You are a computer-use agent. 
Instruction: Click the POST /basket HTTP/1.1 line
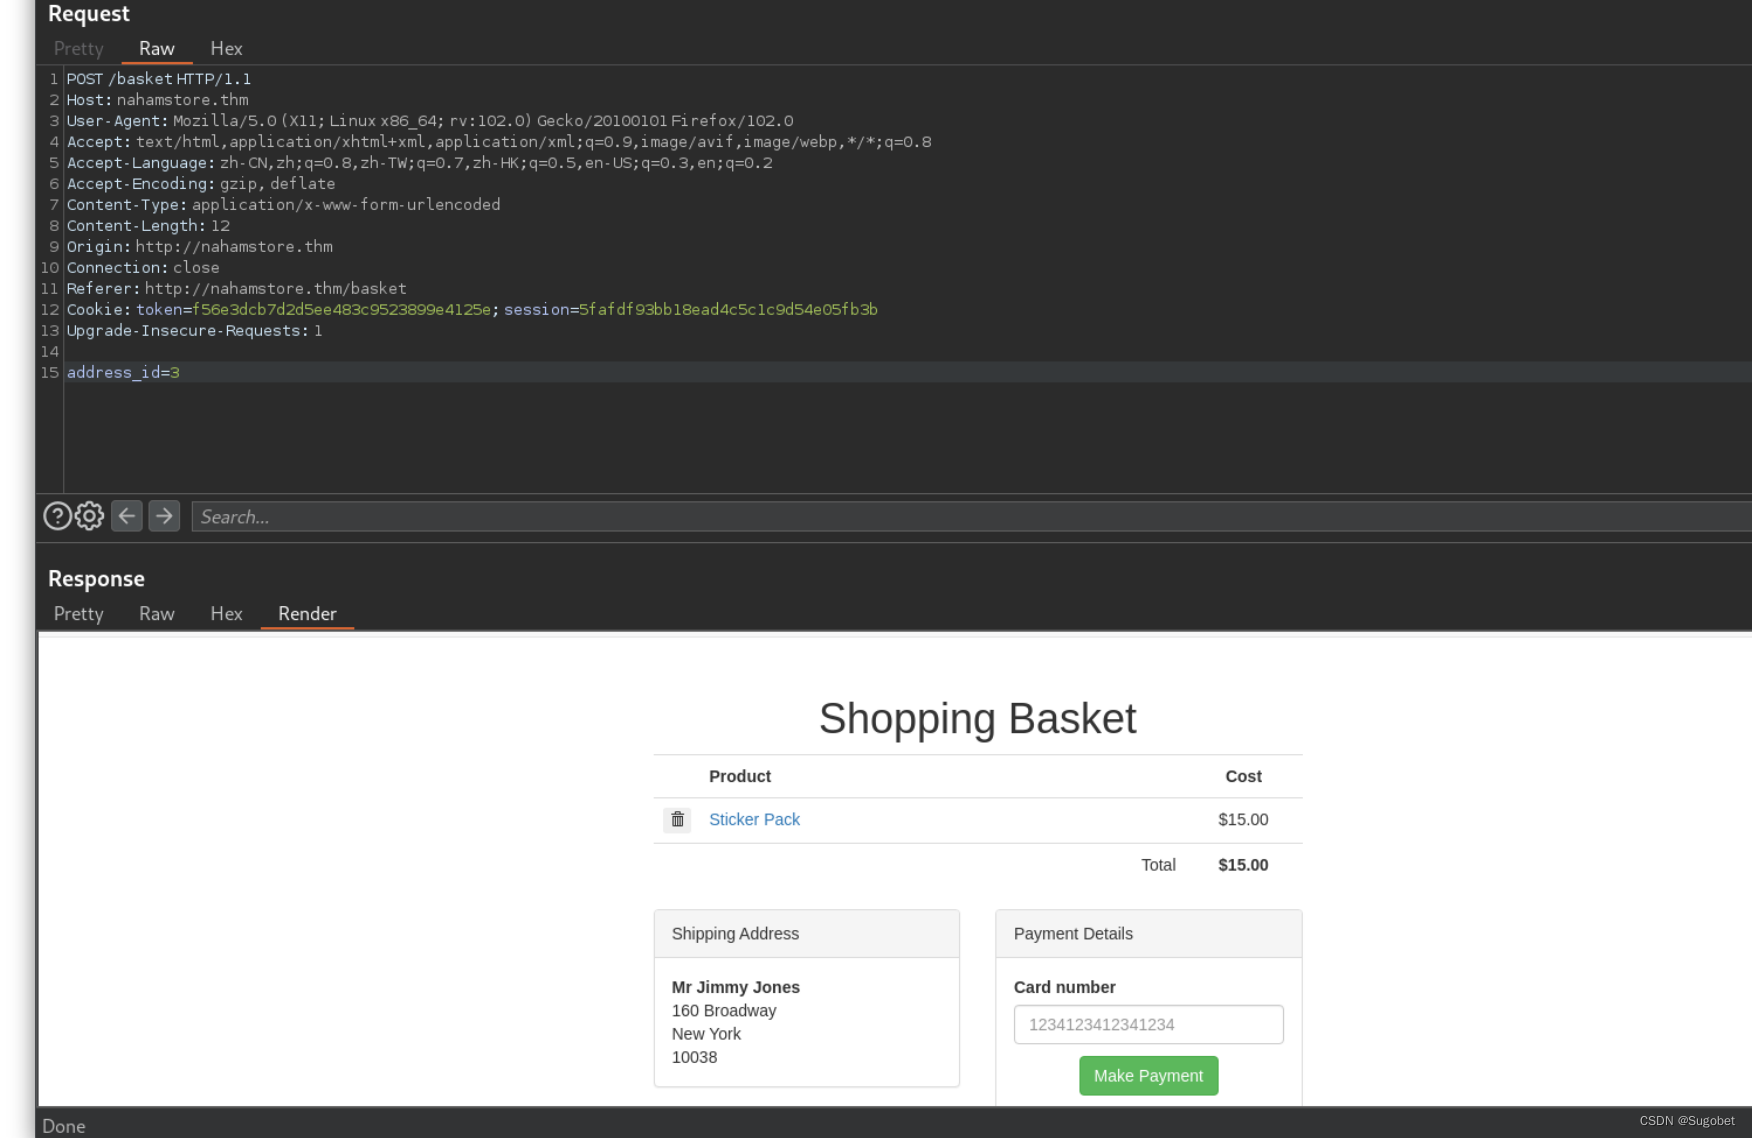159,79
